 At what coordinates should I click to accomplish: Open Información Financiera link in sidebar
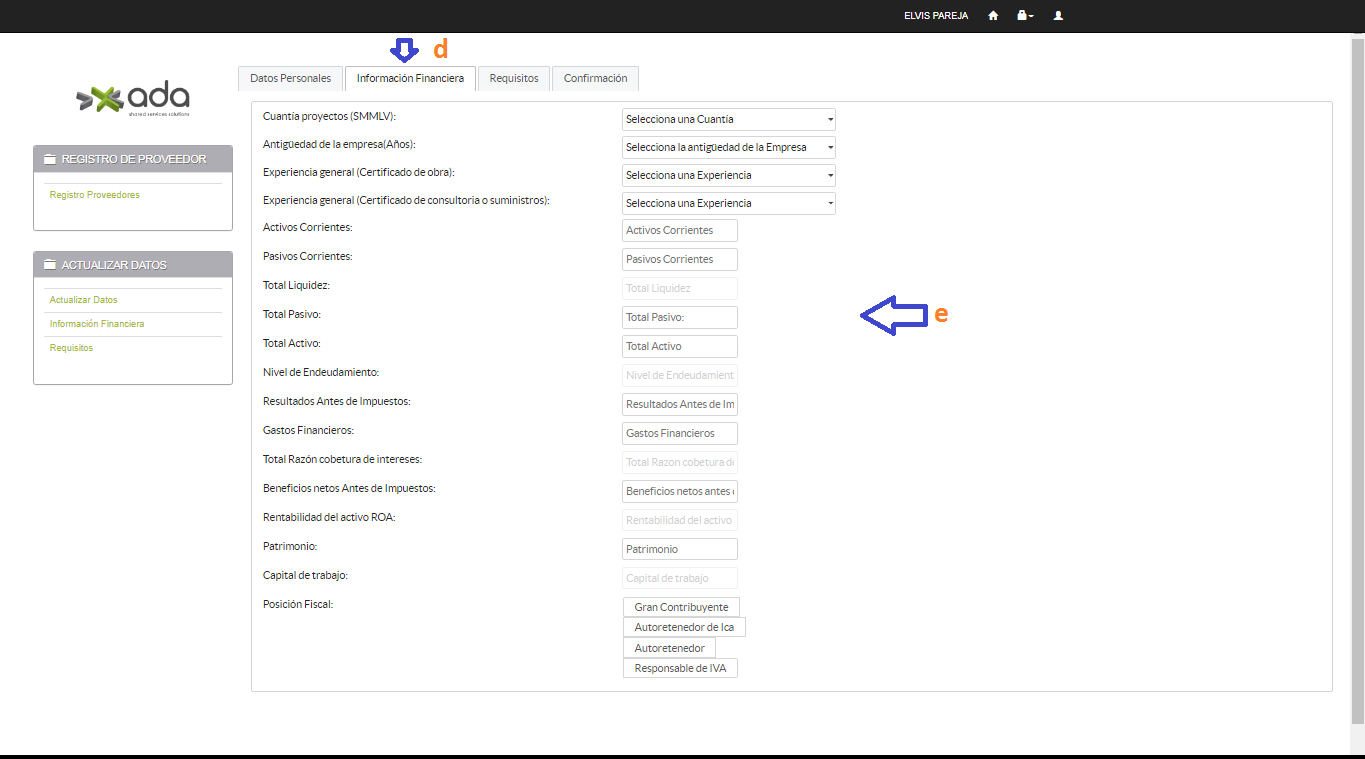97,324
